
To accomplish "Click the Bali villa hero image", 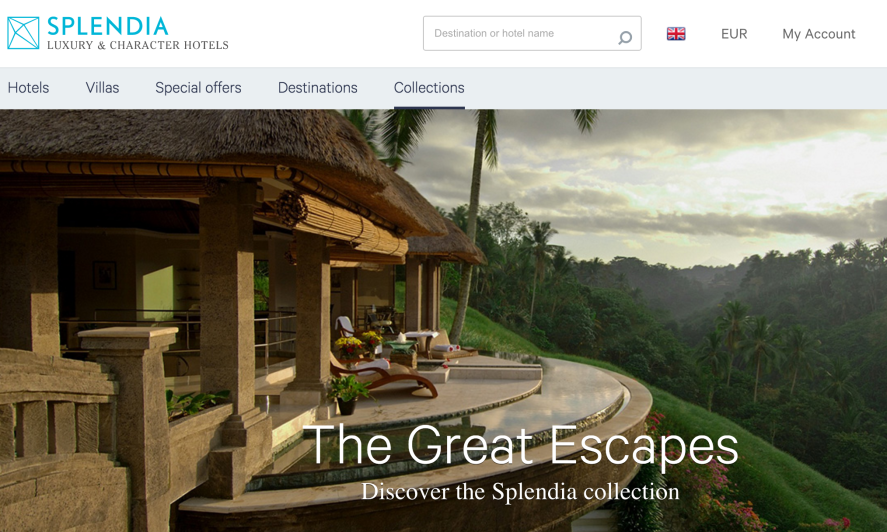I will point(444,320).
